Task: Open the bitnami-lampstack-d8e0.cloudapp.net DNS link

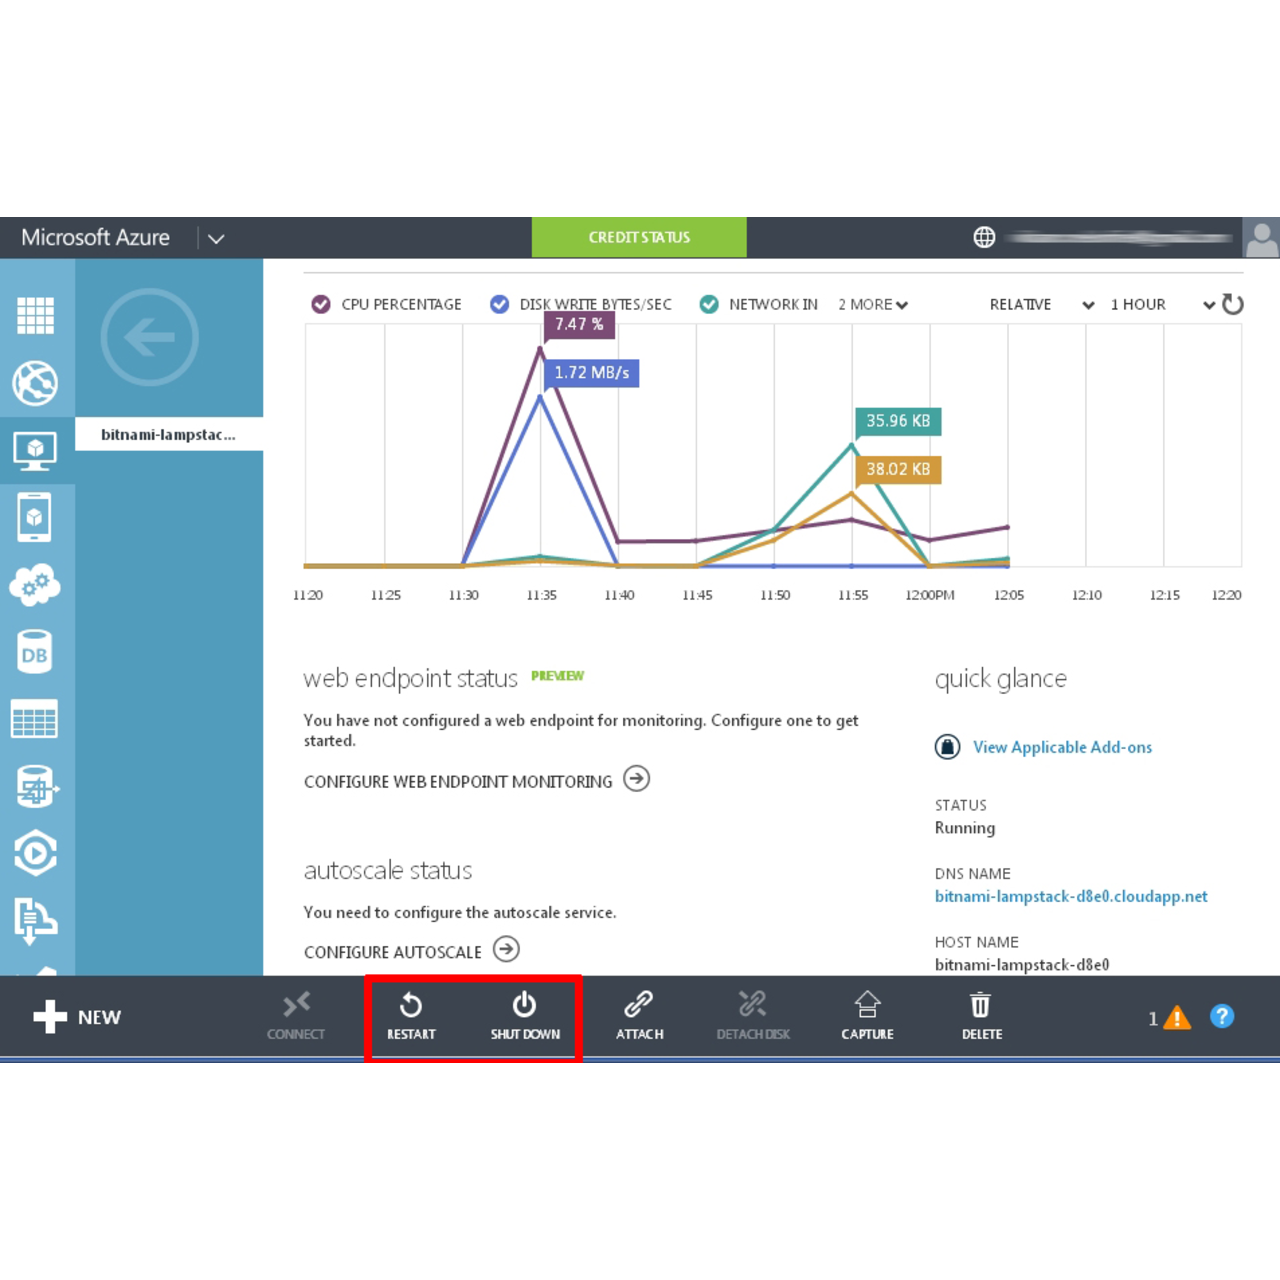Action: point(1071,896)
